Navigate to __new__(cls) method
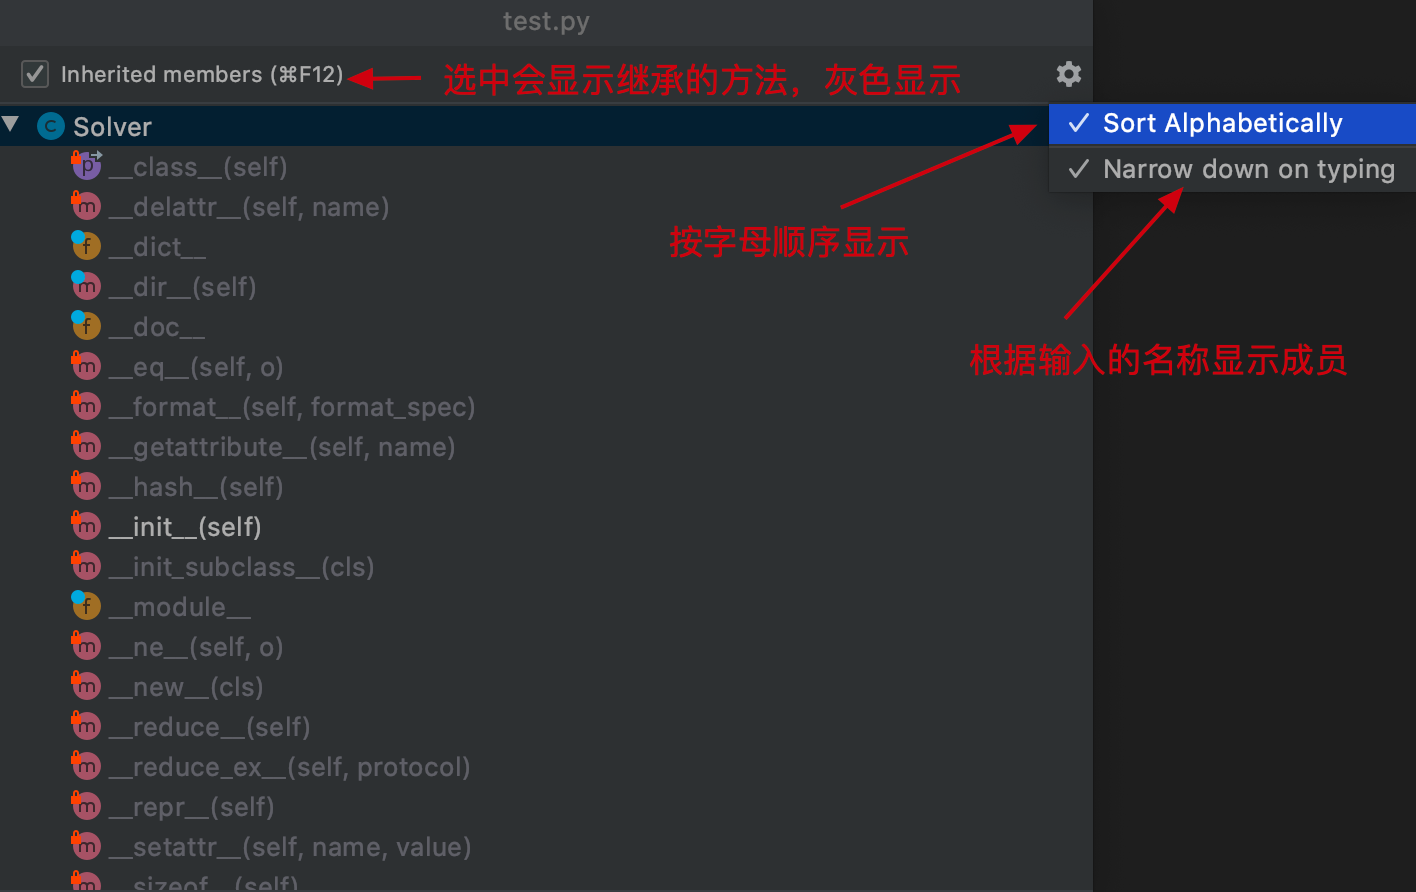 point(186,687)
